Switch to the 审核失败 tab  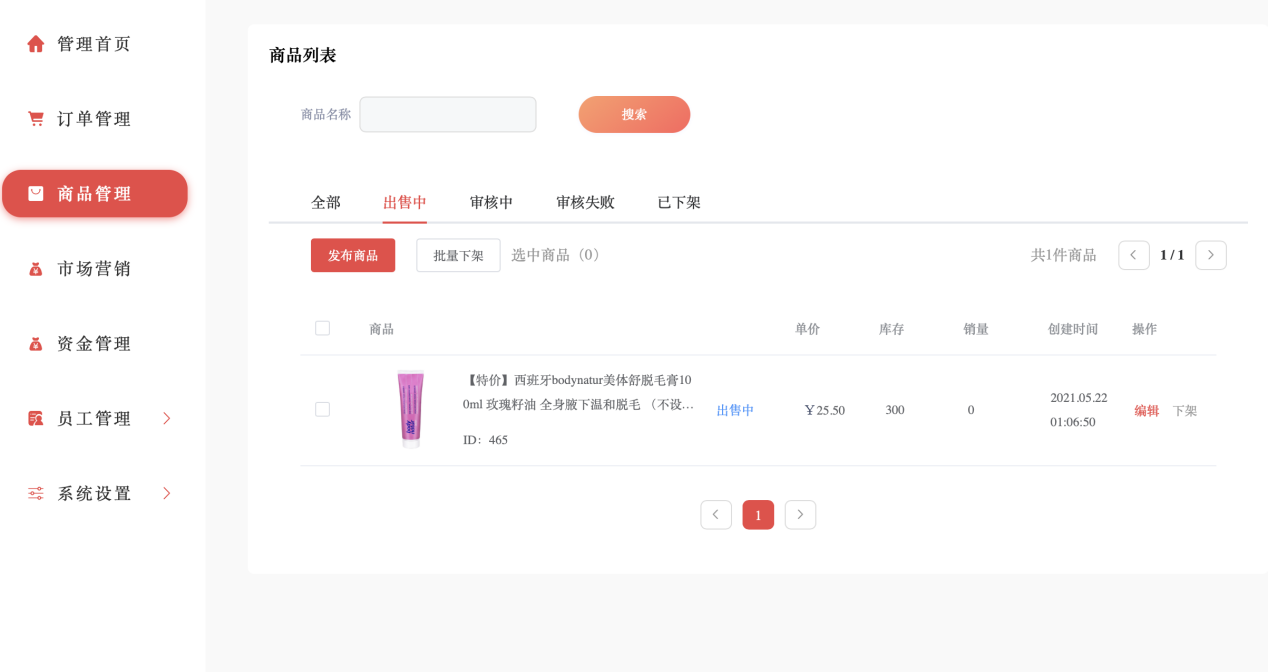[586, 202]
